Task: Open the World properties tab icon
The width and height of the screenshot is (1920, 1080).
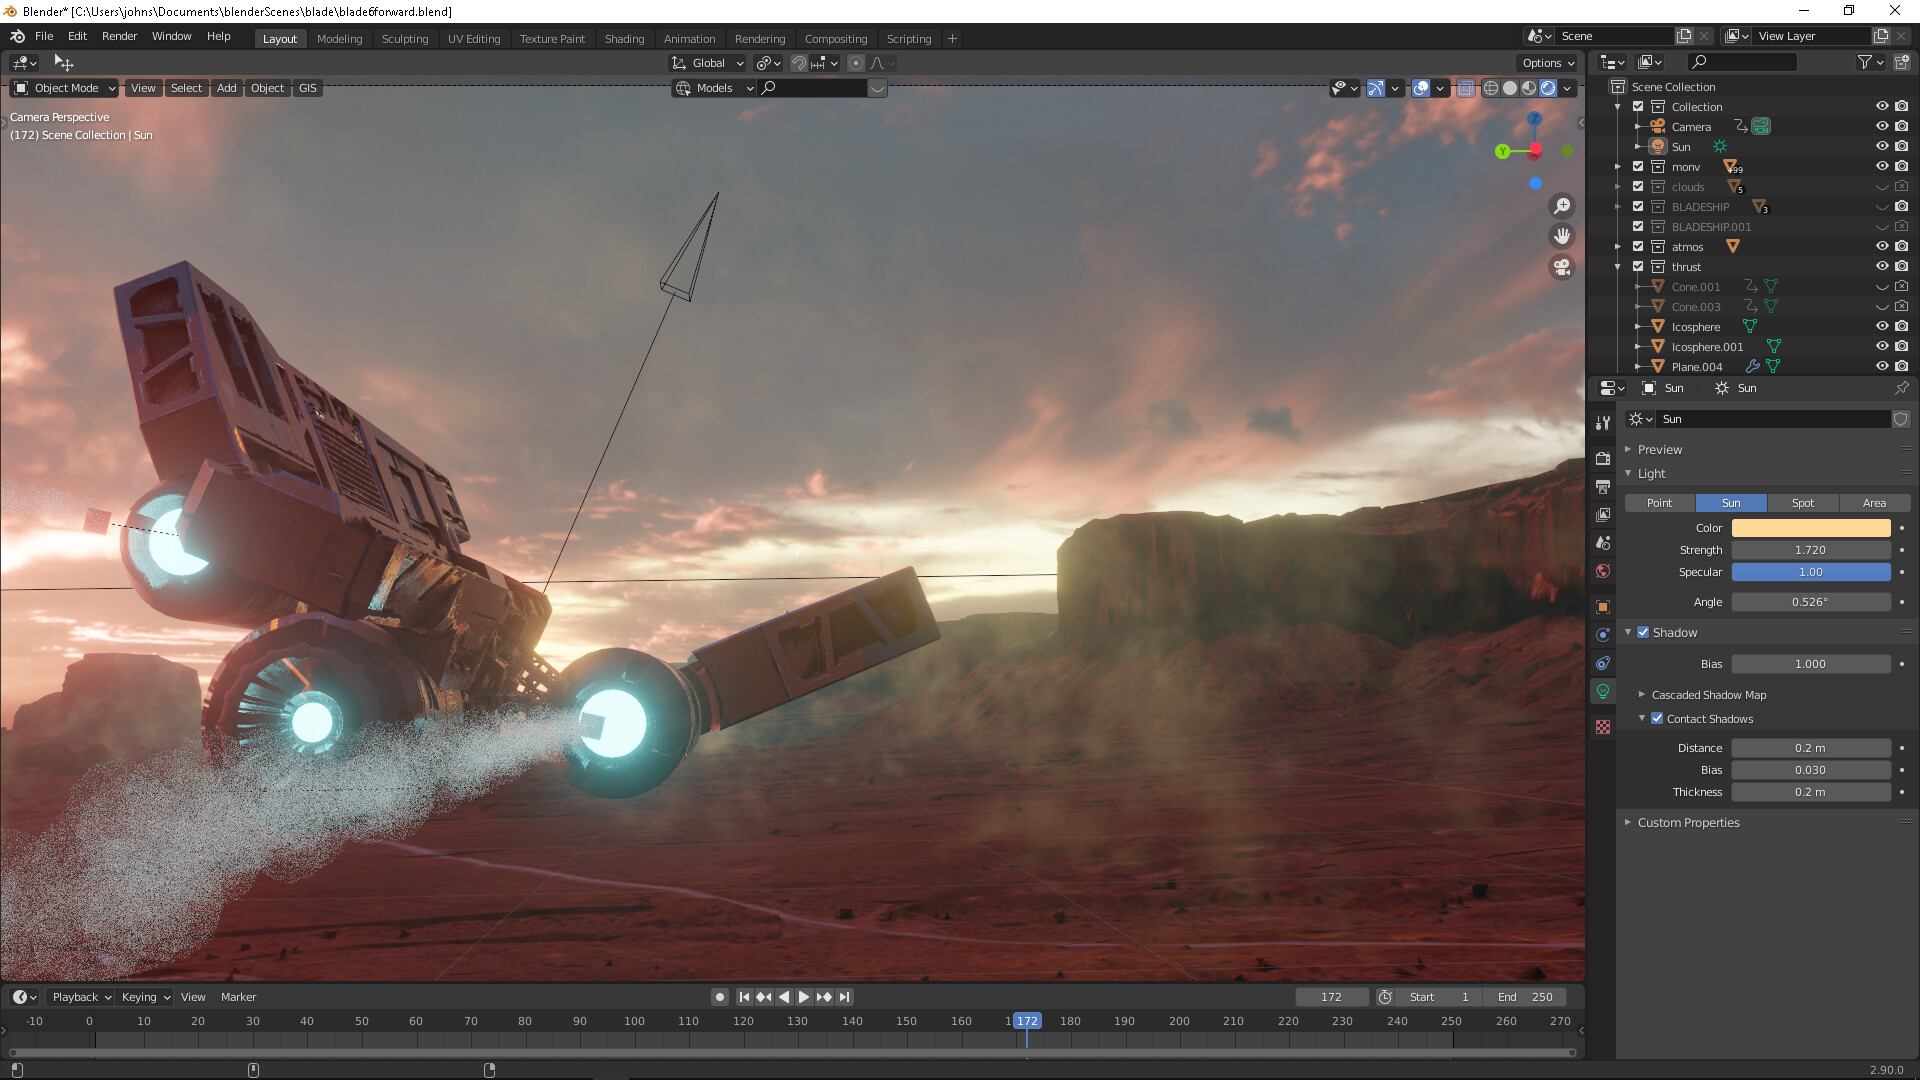Action: point(1603,571)
